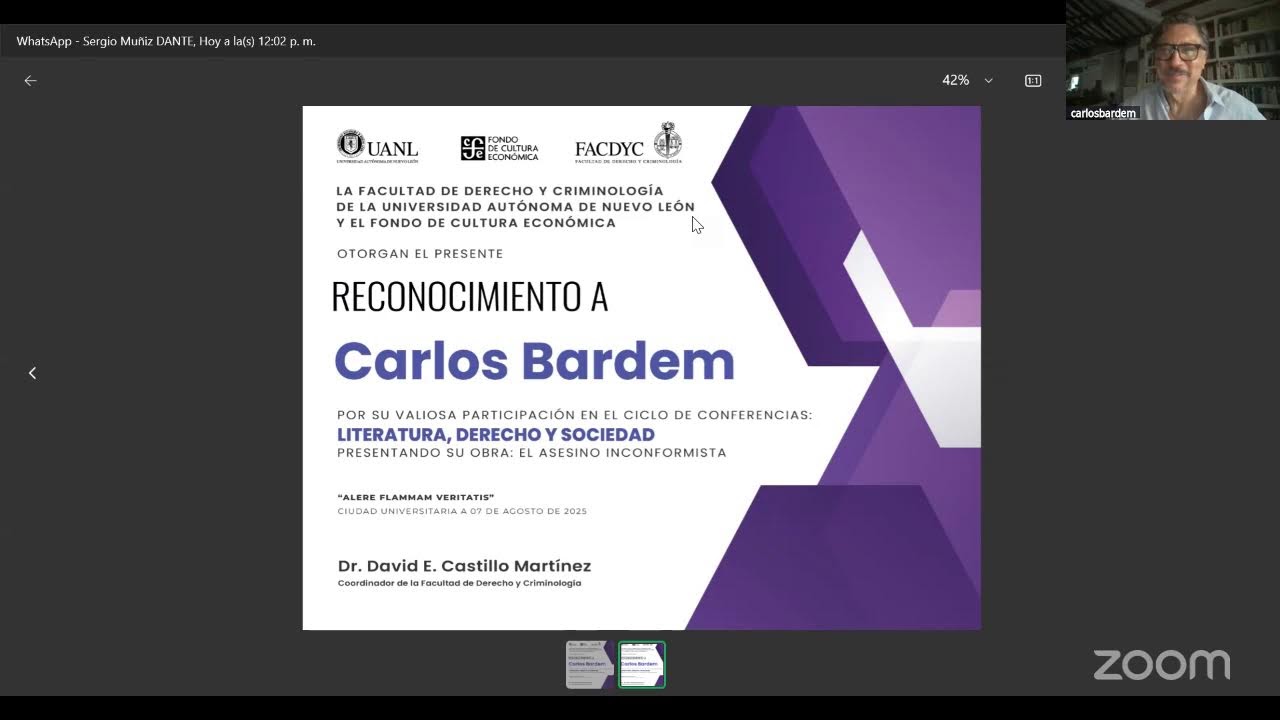Click "PRESENTANDO SU OBRA: EL ASESINO INCONFORMISTA" line
This screenshot has height=720, width=1280.
point(532,453)
